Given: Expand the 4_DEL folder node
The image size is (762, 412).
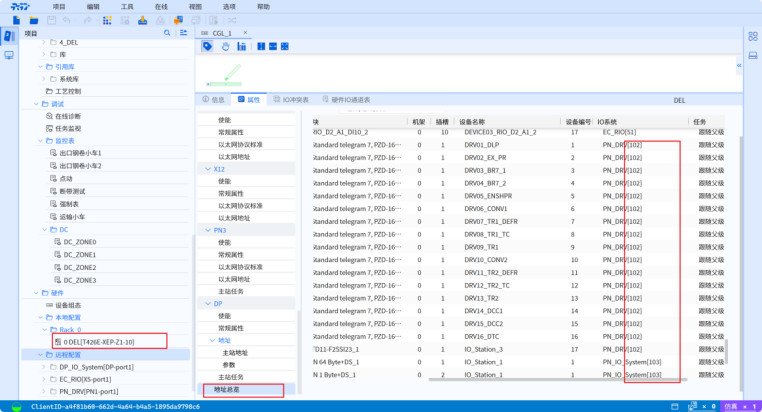Looking at the screenshot, I should [42, 43].
